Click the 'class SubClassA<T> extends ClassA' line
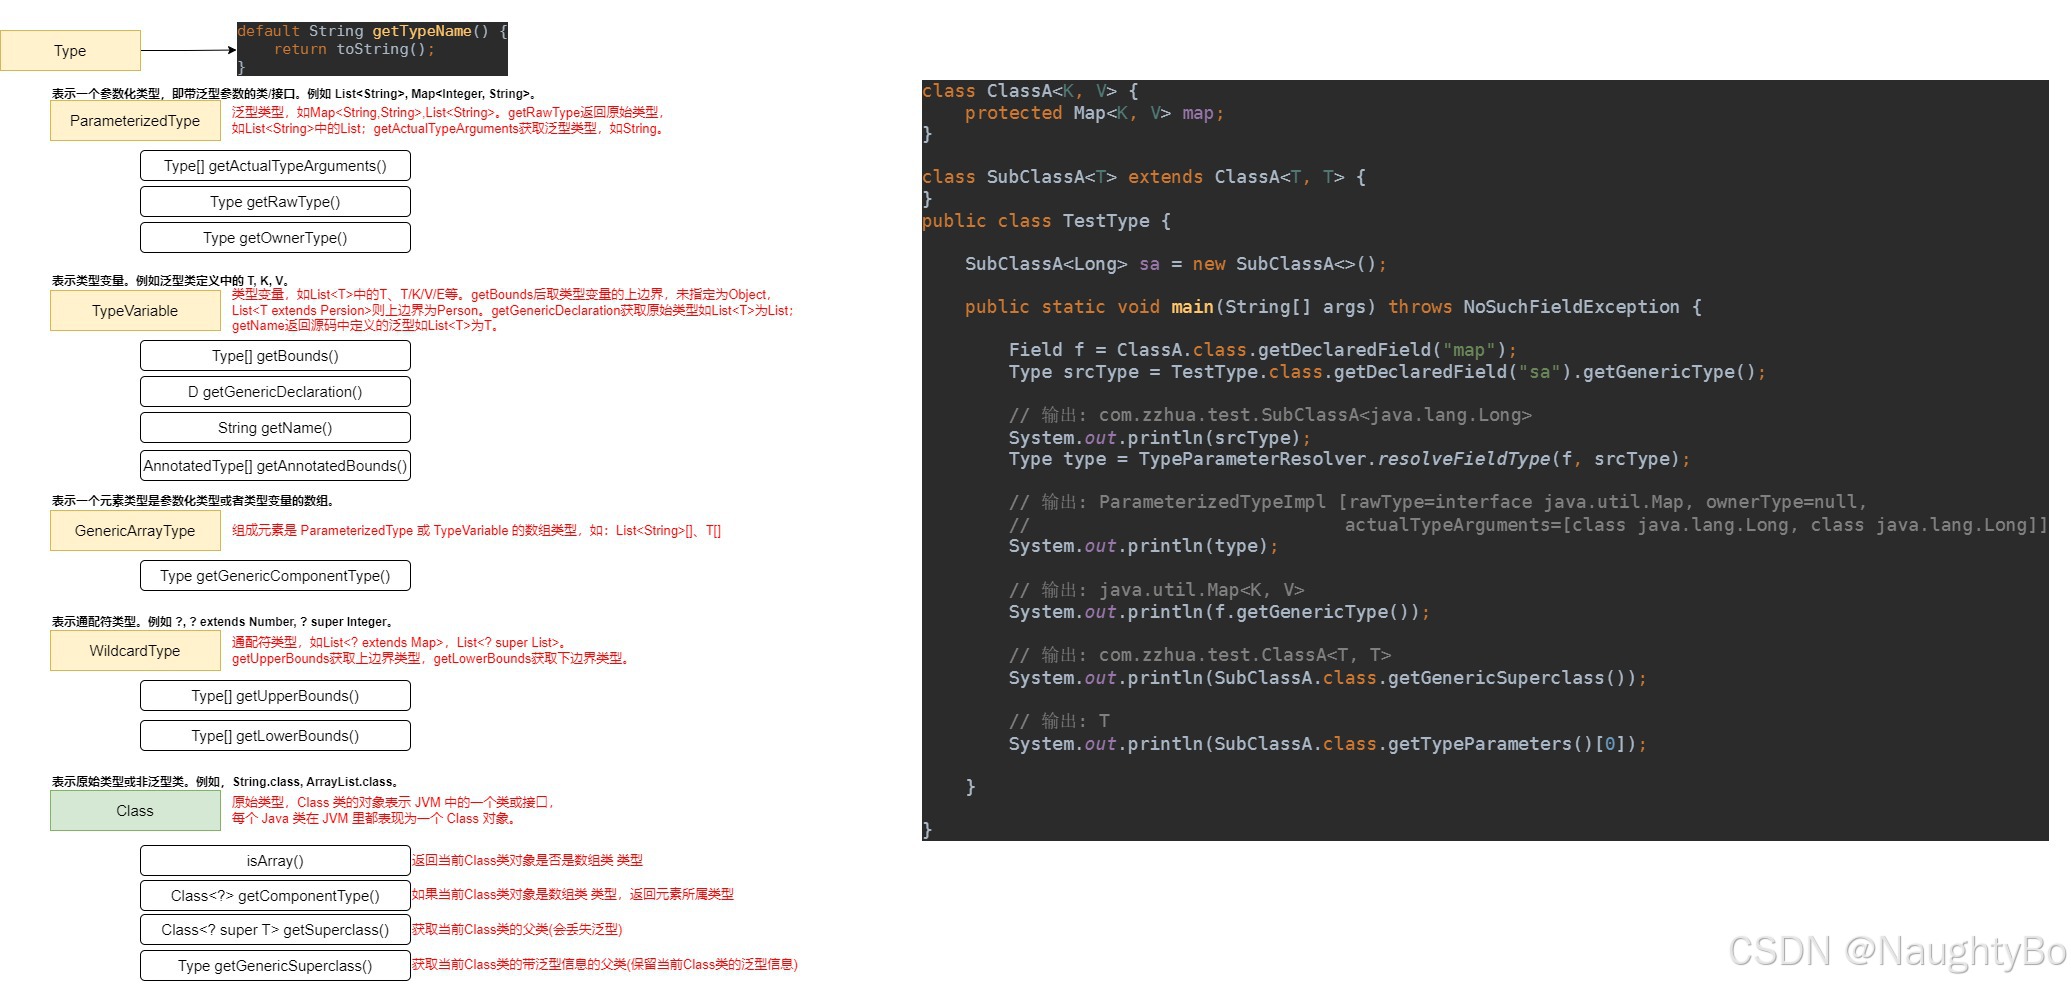The image size is (2071, 985). click(1144, 177)
